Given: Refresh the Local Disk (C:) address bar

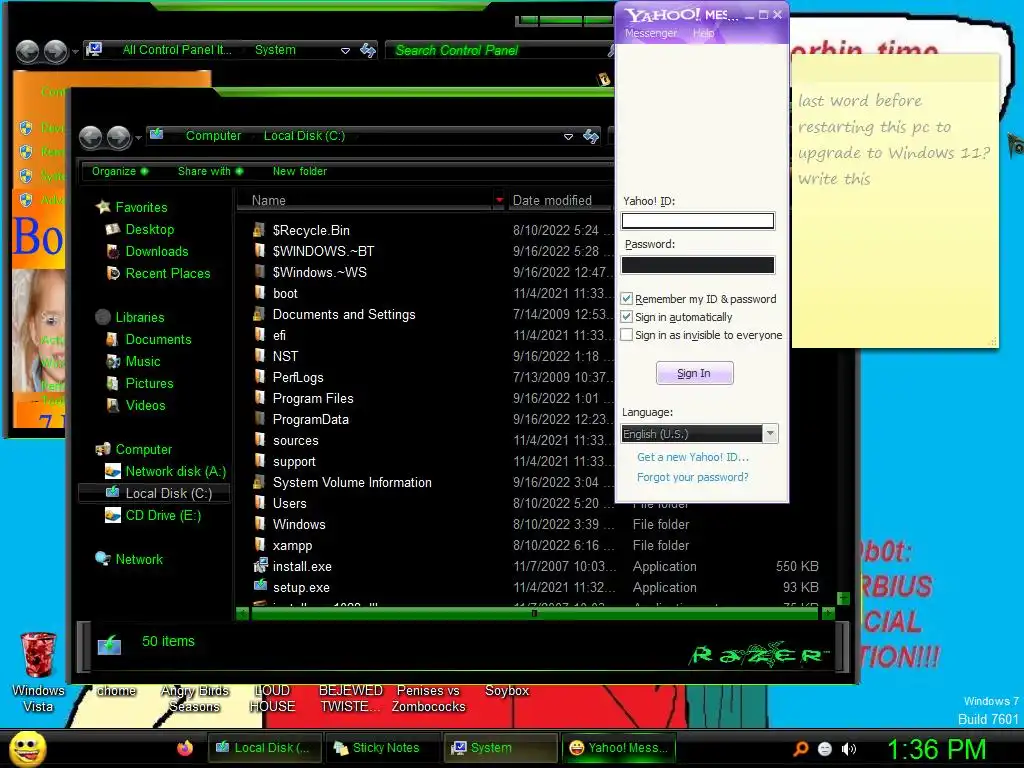Looking at the screenshot, I should (590, 136).
